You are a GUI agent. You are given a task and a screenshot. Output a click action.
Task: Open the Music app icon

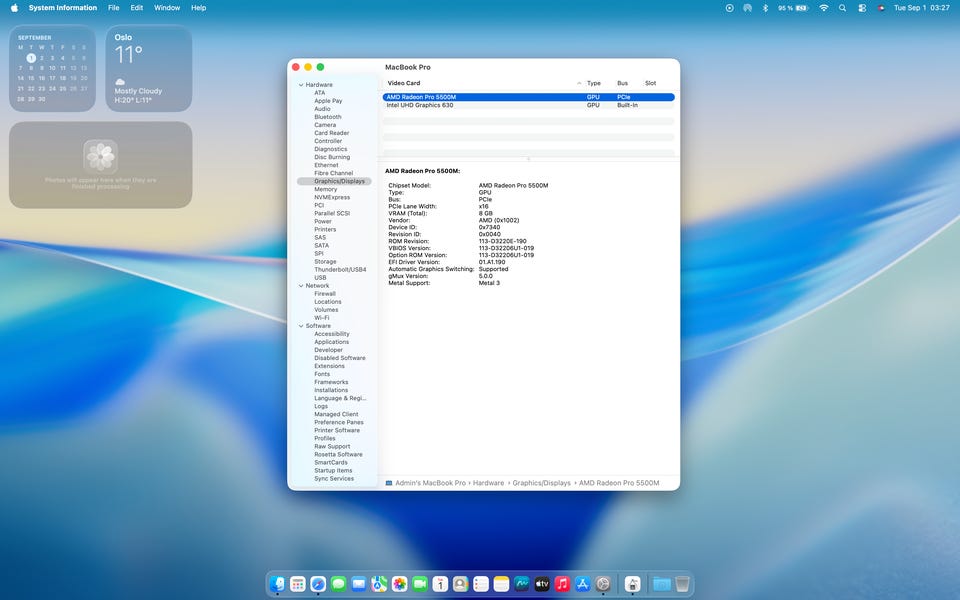pos(562,583)
